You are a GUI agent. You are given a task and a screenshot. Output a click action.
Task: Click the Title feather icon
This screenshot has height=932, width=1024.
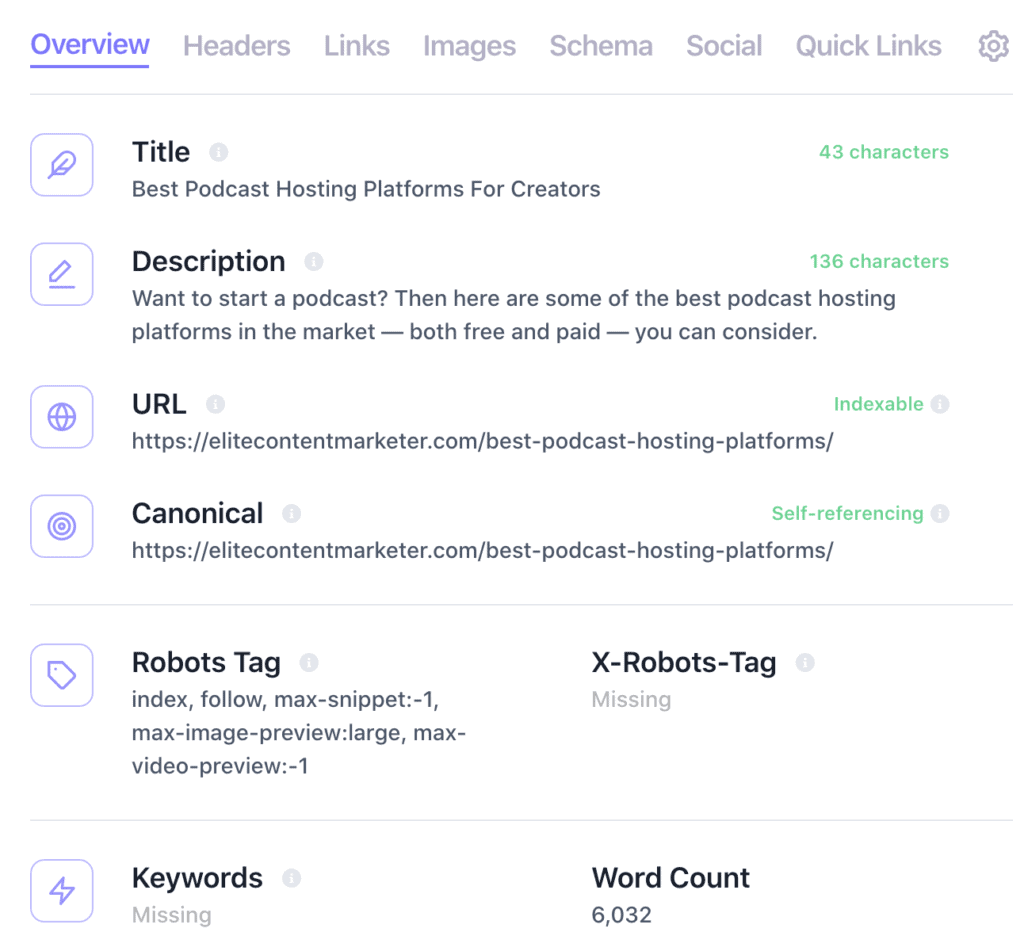(x=62, y=165)
